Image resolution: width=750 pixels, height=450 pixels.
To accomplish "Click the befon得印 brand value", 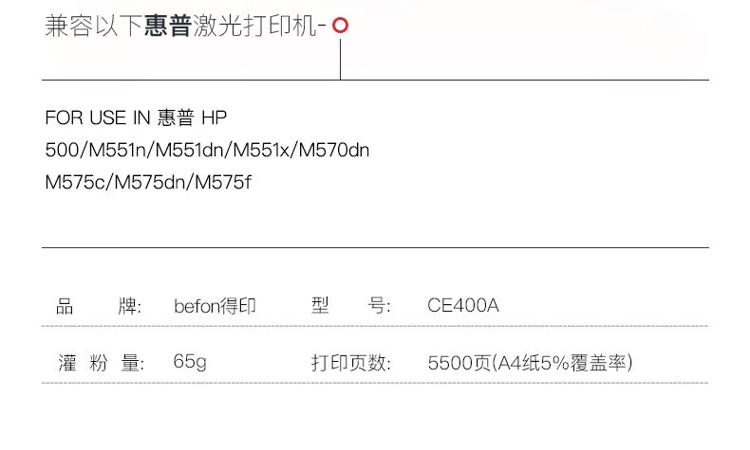I will pyautogui.click(x=215, y=306).
